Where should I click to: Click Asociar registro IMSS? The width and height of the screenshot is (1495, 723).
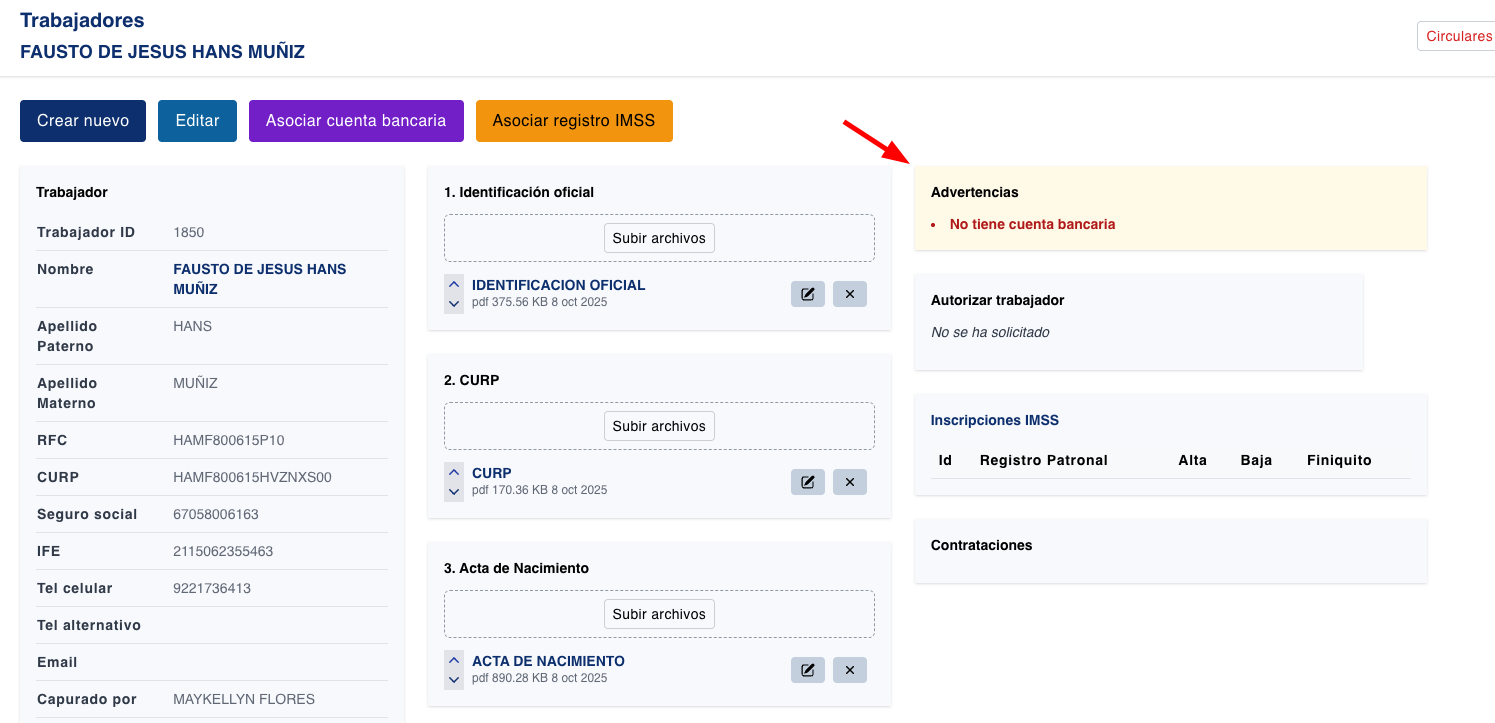[x=574, y=120]
